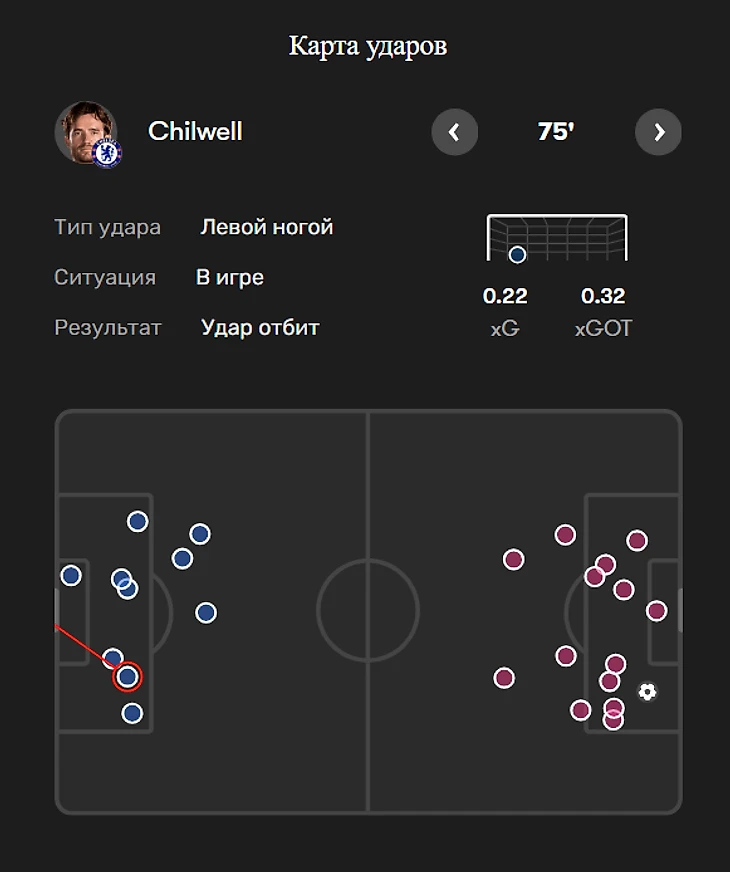Select the topmost blue shot marker

tap(137, 521)
